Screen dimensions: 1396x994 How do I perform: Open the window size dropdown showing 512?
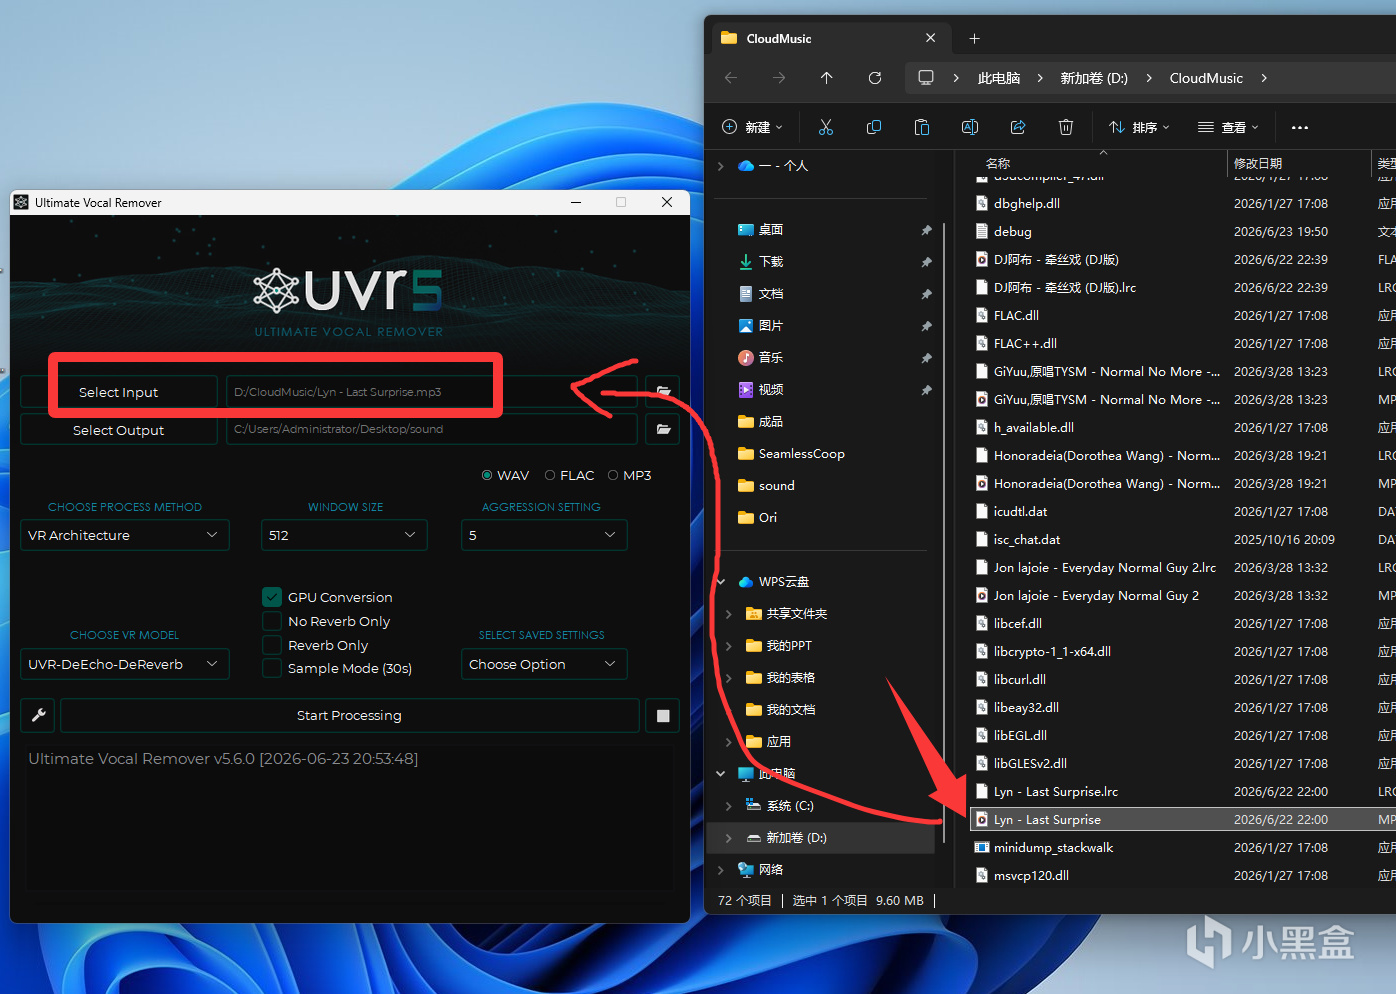pyautogui.click(x=344, y=535)
